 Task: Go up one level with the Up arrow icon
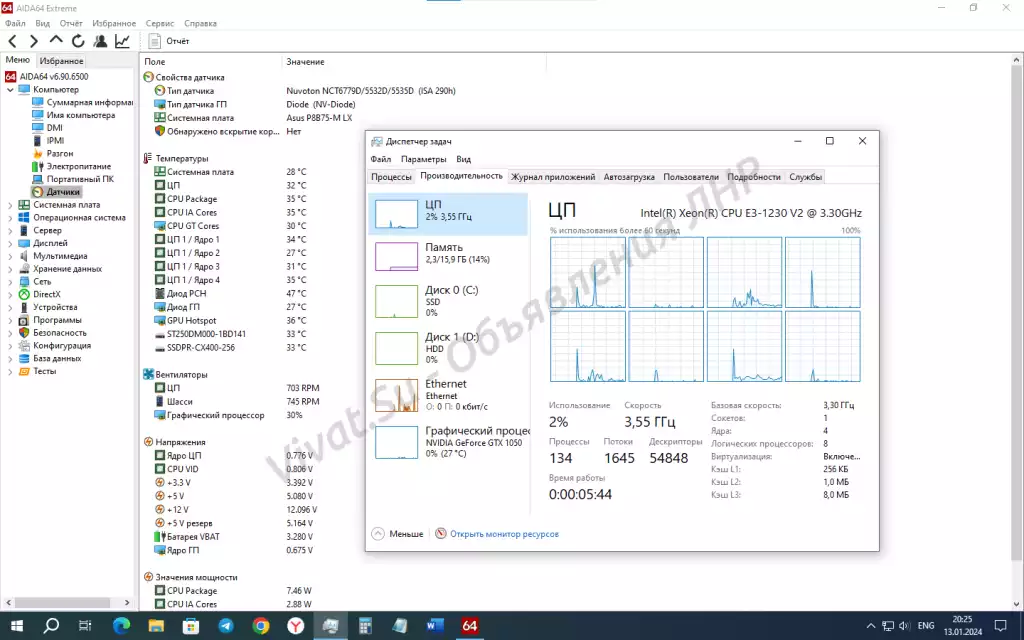point(56,41)
